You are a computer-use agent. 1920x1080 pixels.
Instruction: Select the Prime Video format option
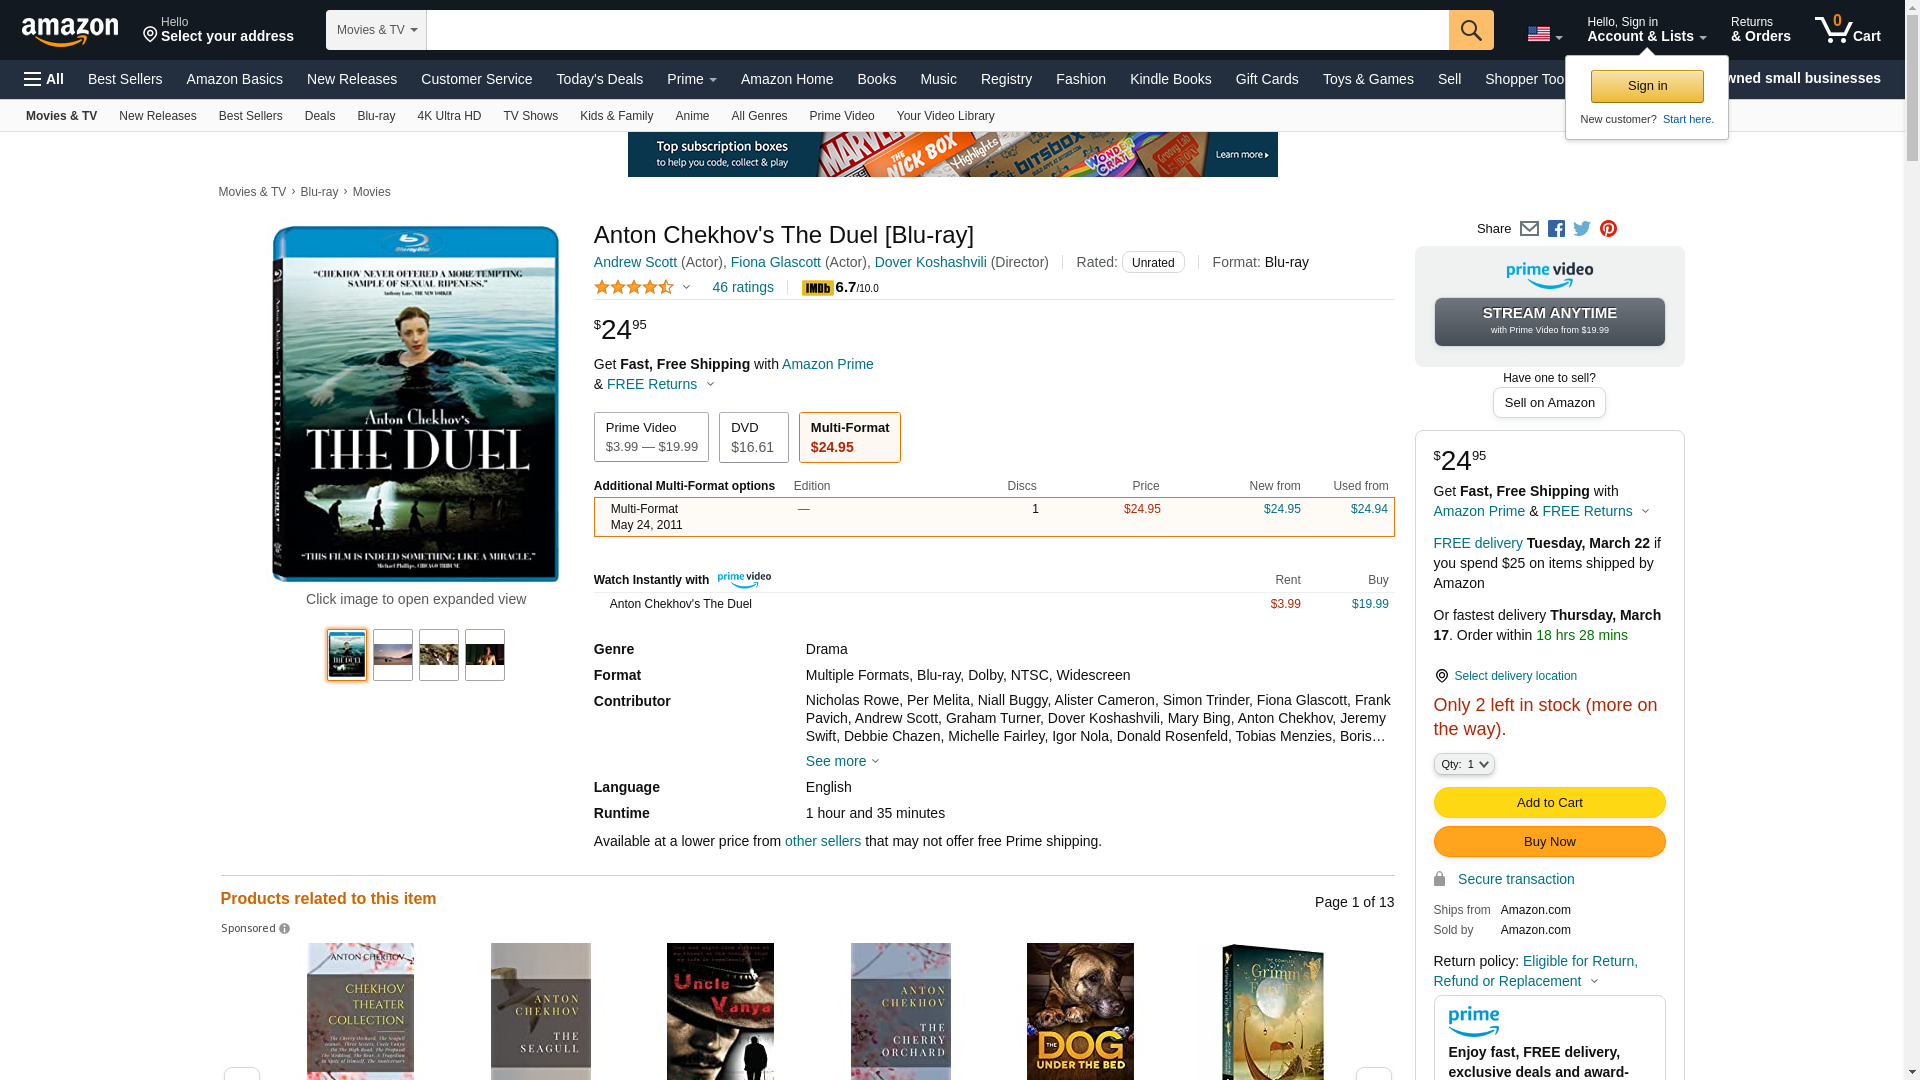click(651, 437)
